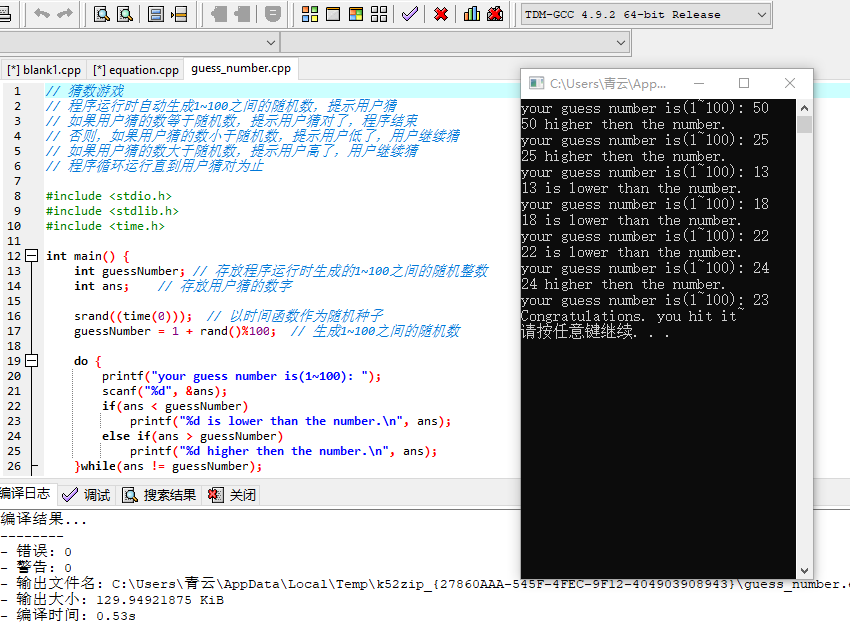Click the Go to line icon with the orange bar
The width and height of the screenshot is (850, 640).
pyautogui.click(x=179, y=14)
